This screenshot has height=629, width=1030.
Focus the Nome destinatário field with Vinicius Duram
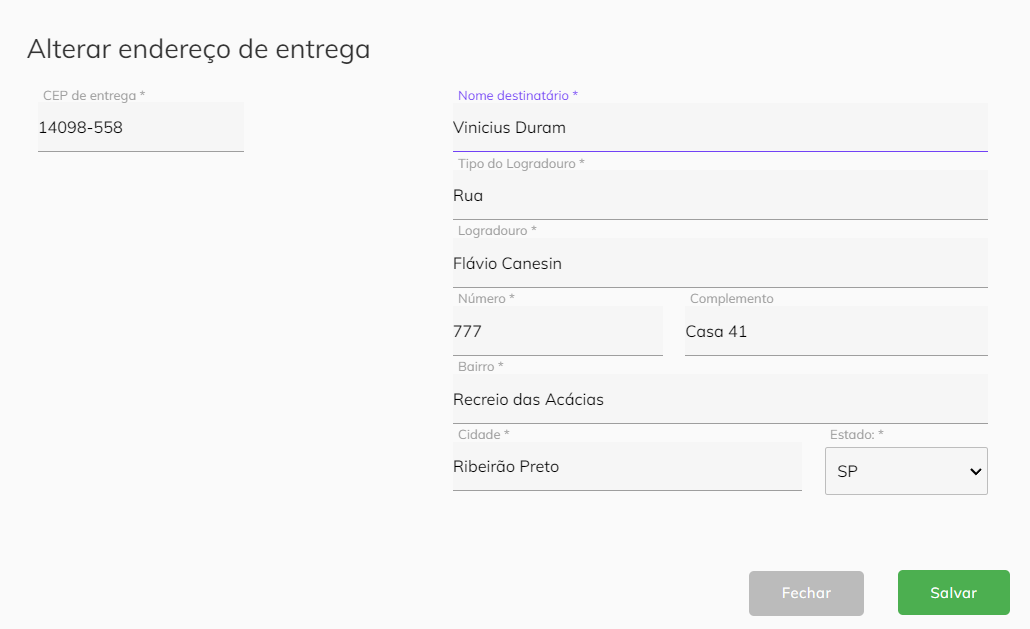(x=720, y=127)
